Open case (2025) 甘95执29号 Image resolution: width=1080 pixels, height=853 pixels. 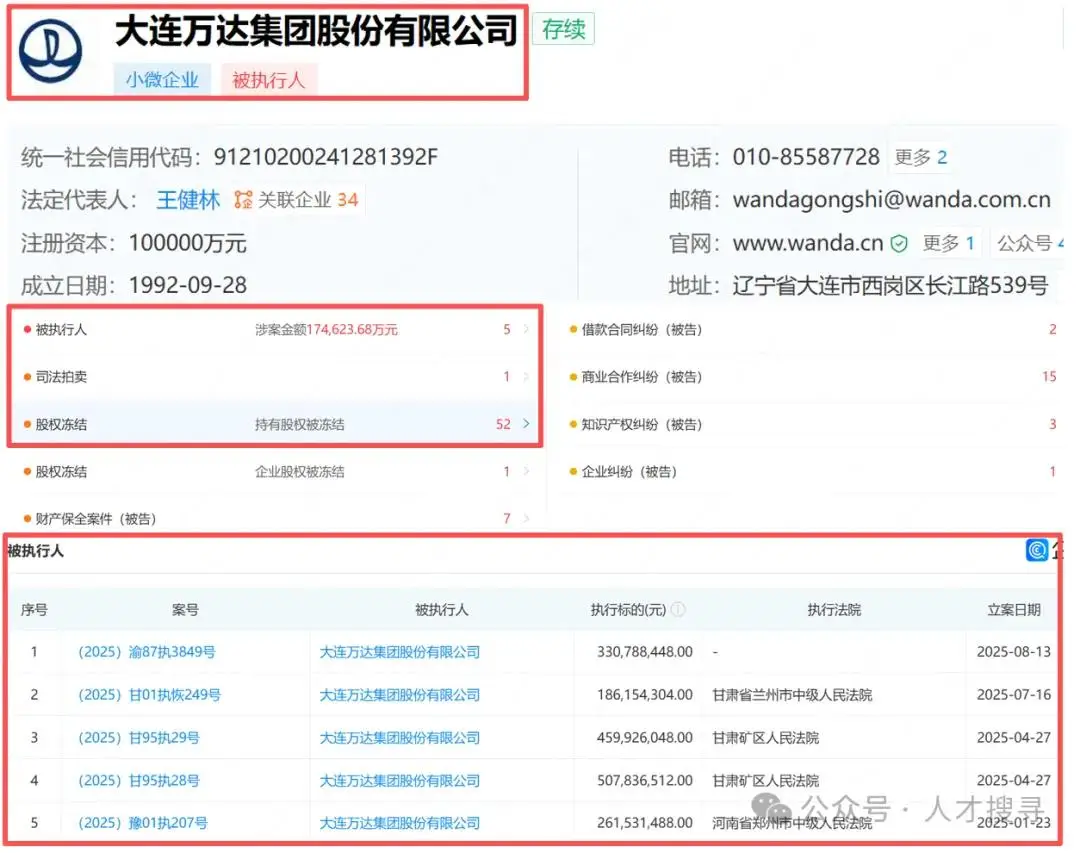pos(138,737)
